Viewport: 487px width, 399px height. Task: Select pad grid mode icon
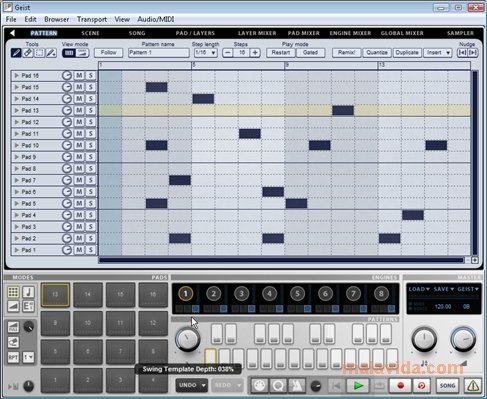pyautogui.click(x=13, y=292)
